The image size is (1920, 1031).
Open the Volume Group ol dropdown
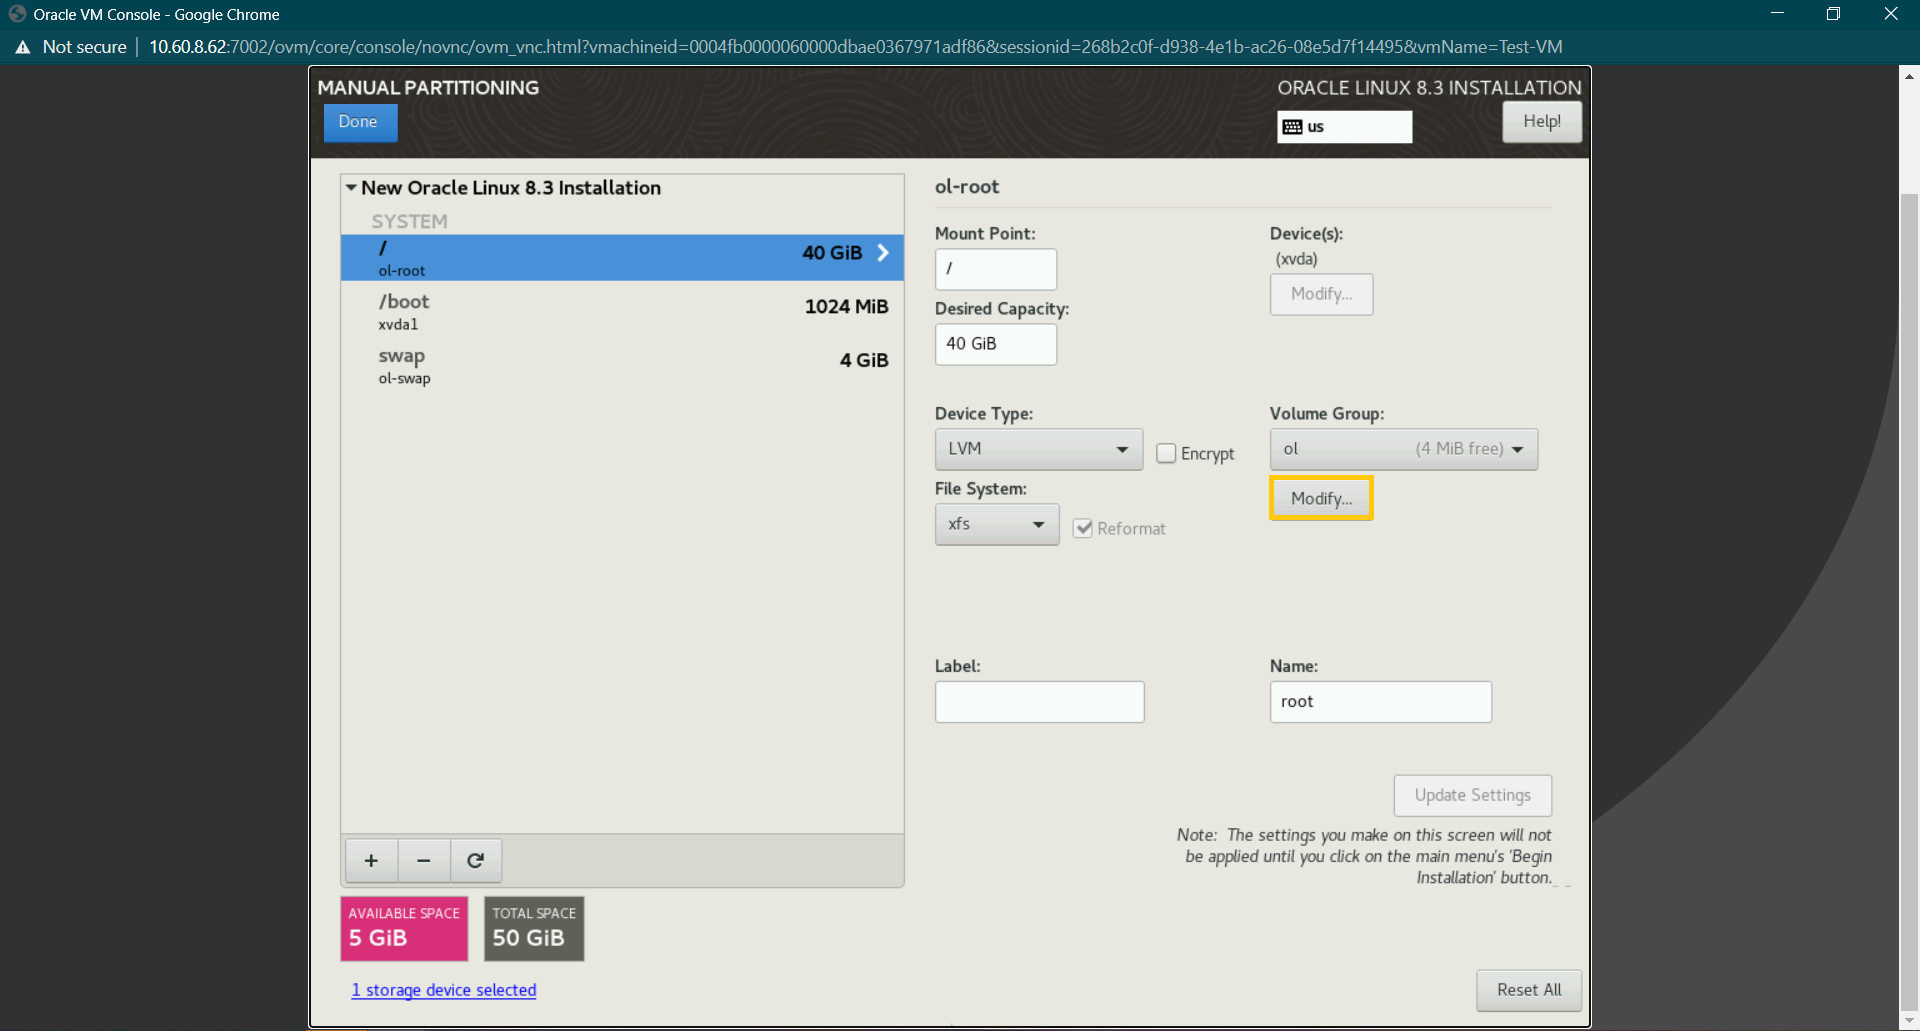point(1403,449)
